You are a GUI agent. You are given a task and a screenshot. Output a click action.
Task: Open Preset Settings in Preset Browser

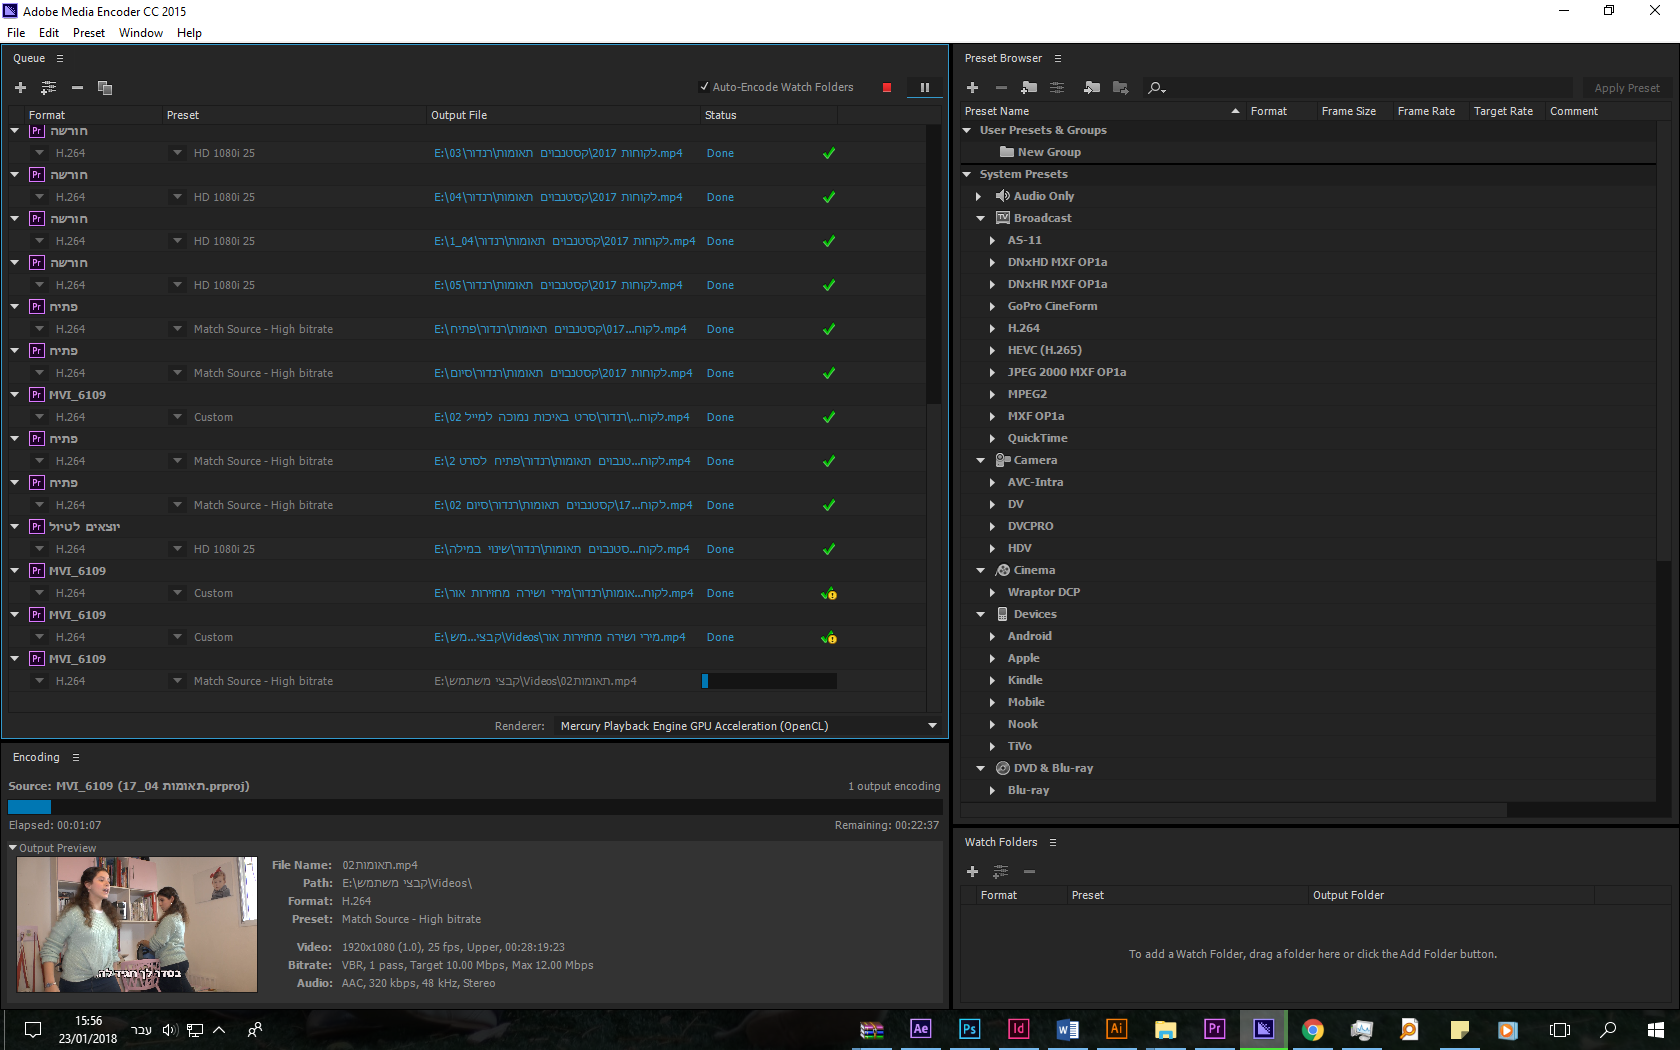coord(1057,88)
